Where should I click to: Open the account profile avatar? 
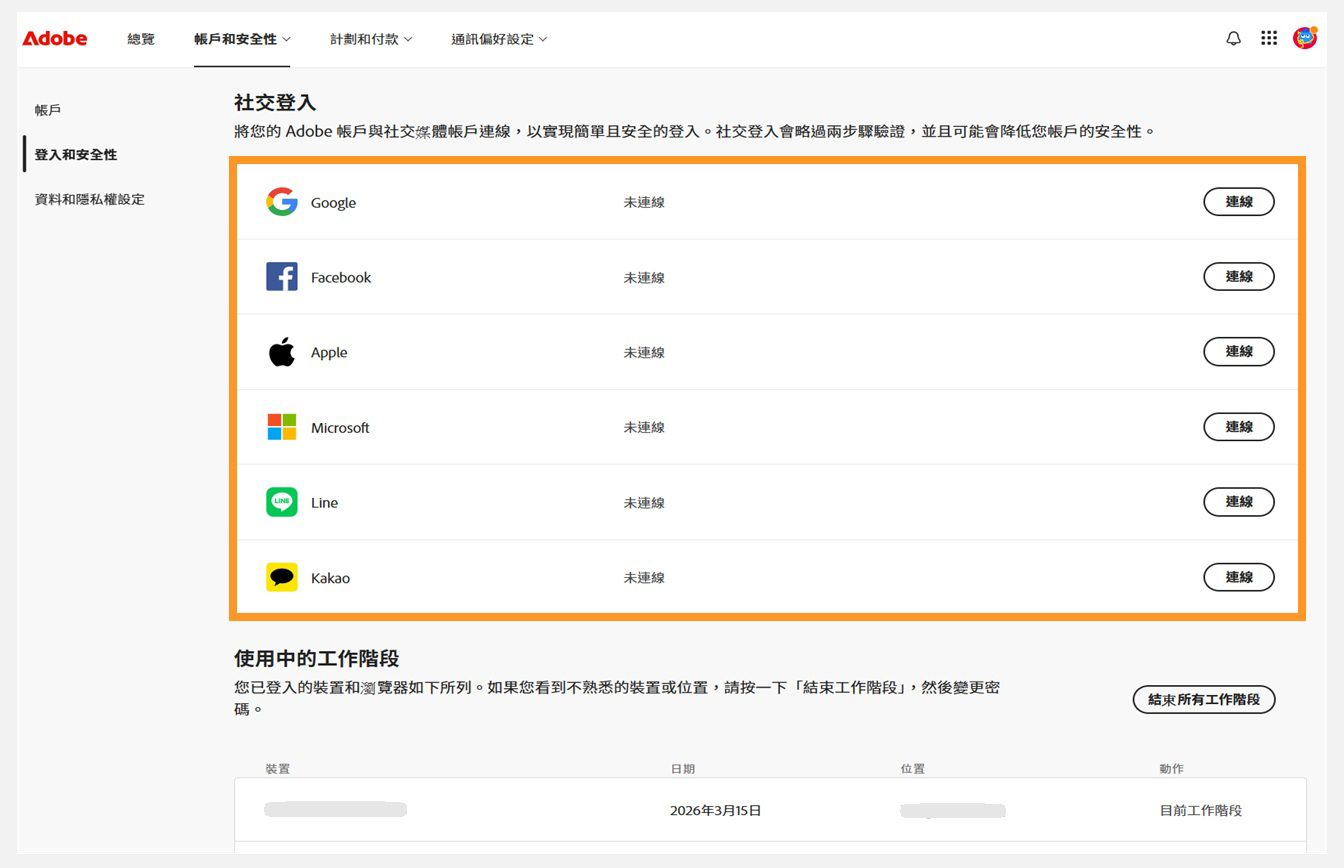(x=1306, y=38)
